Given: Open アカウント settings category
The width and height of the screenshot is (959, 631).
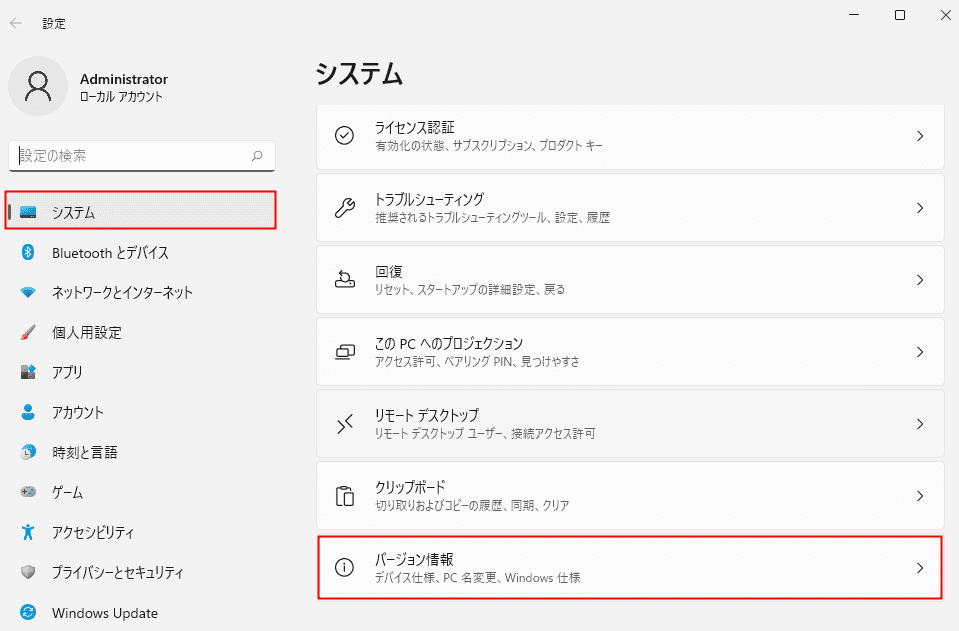Looking at the screenshot, I should pos(77,412).
